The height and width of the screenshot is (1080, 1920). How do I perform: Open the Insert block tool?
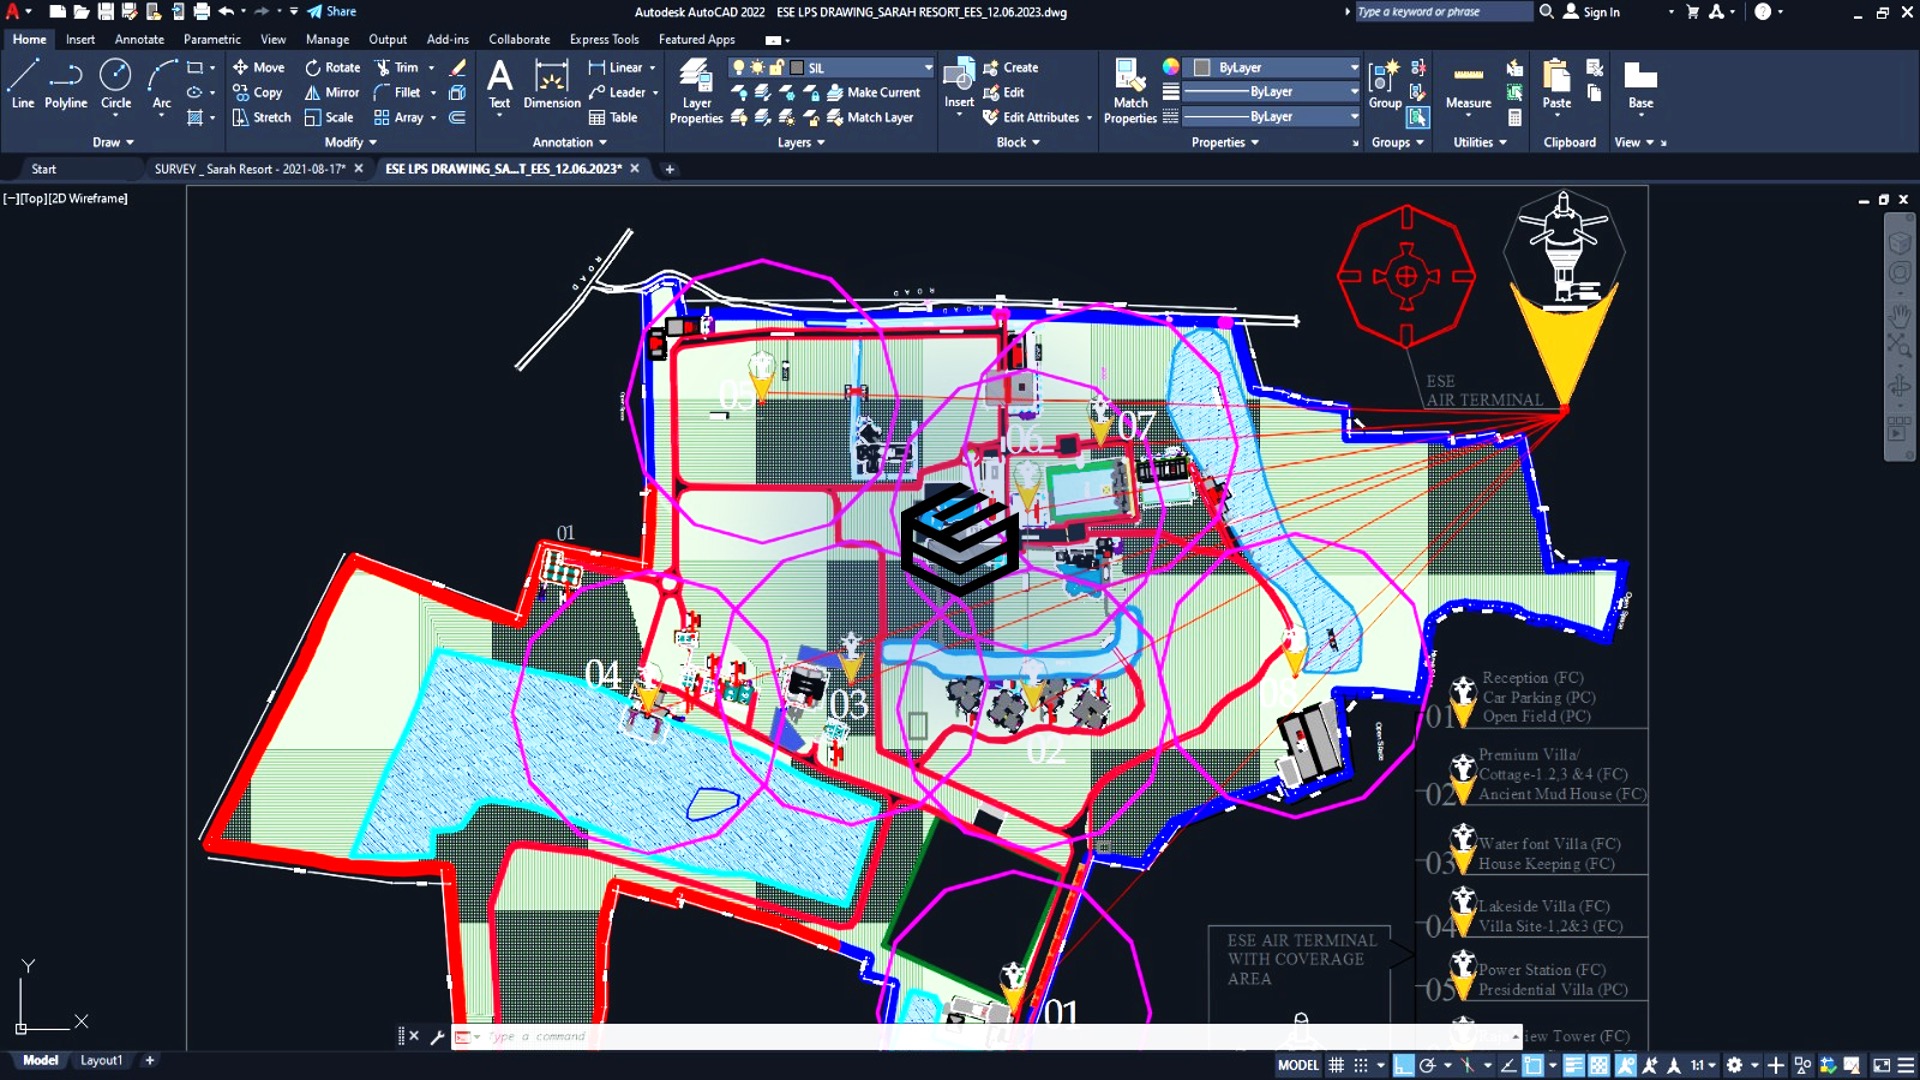click(x=959, y=84)
